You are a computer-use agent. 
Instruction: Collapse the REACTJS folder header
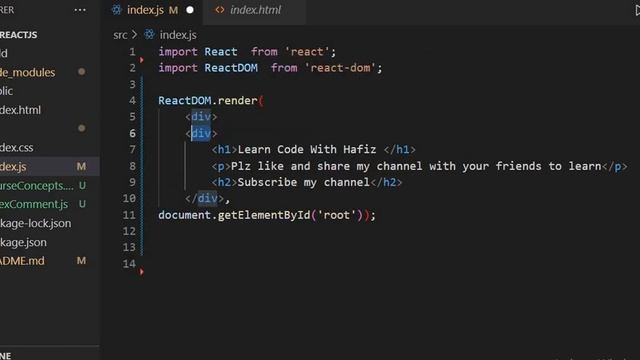[18, 35]
